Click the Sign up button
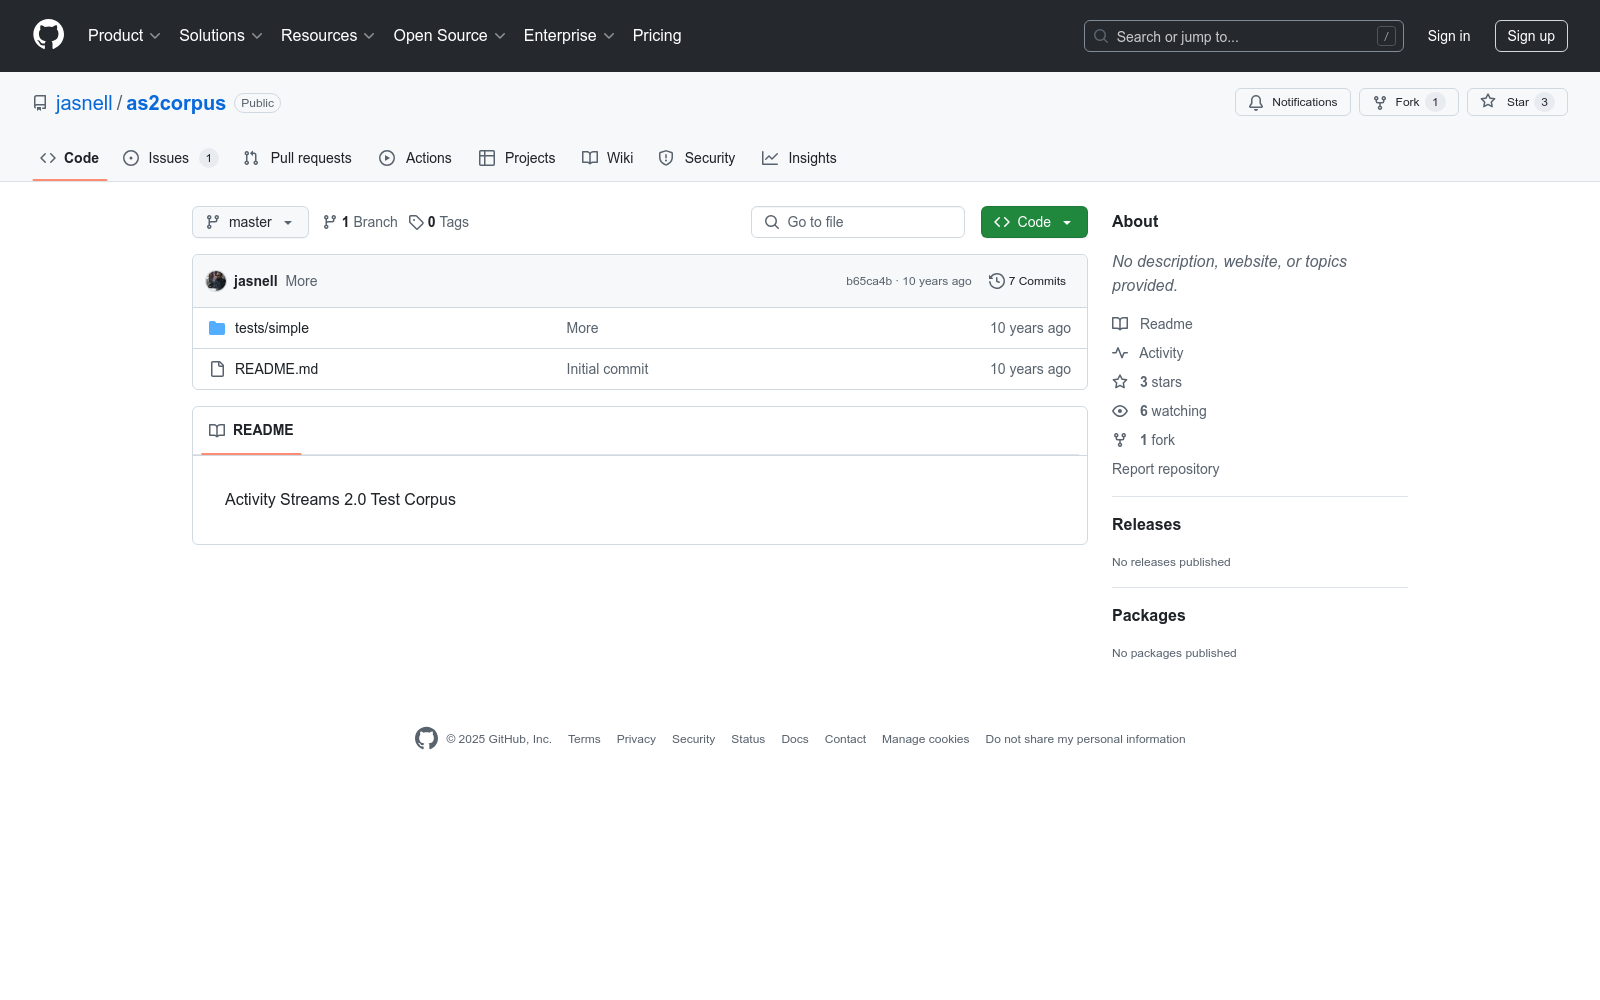Image resolution: width=1600 pixels, height=1000 pixels. (1531, 36)
